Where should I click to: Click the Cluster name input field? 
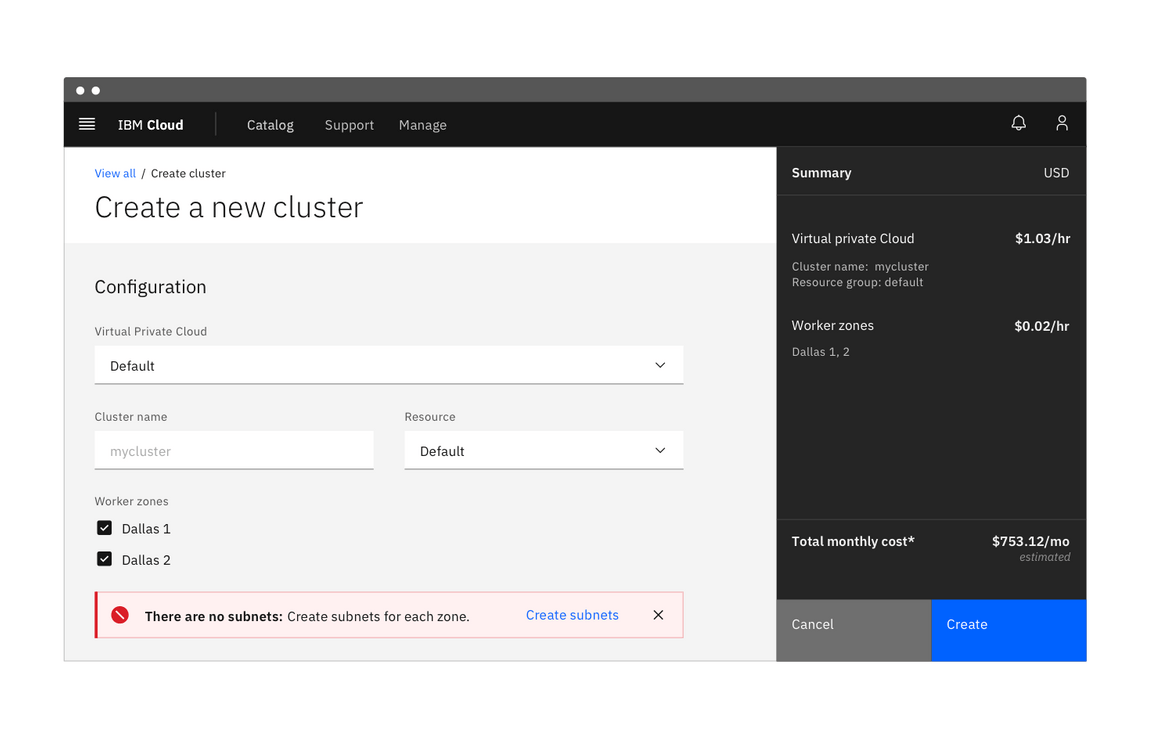(x=233, y=450)
